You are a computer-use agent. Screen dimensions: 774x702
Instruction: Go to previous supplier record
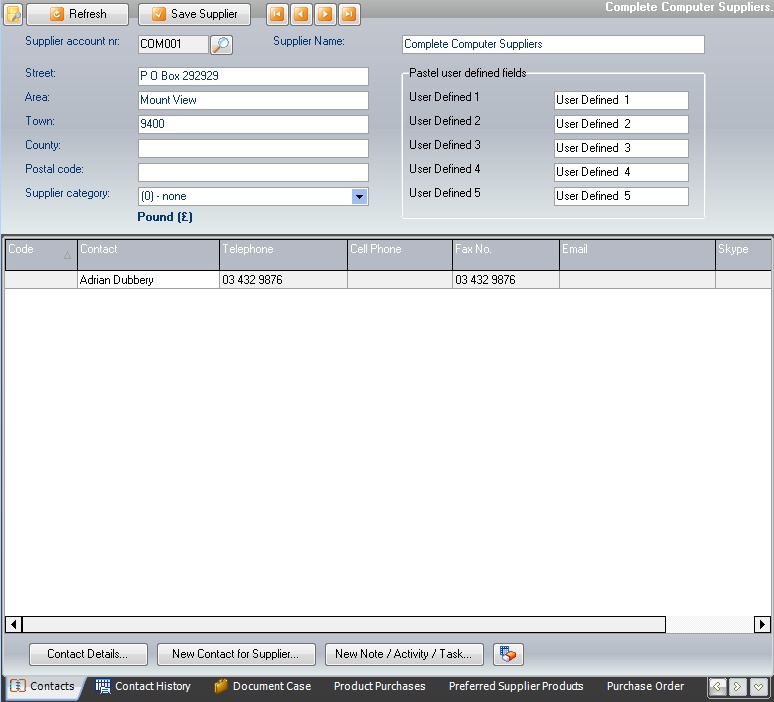point(300,14)
